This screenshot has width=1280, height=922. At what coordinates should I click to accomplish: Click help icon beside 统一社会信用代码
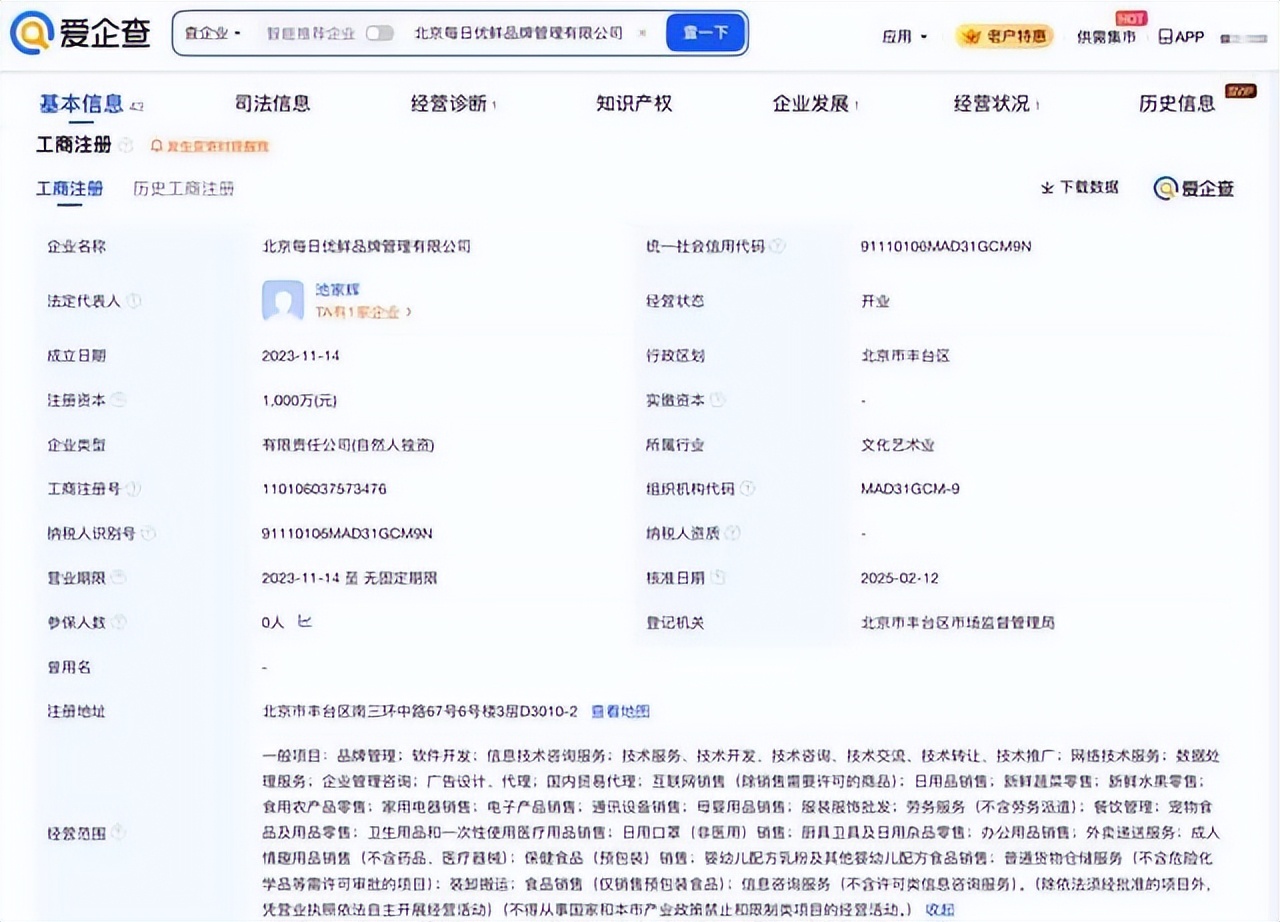[x=777, y=246]
